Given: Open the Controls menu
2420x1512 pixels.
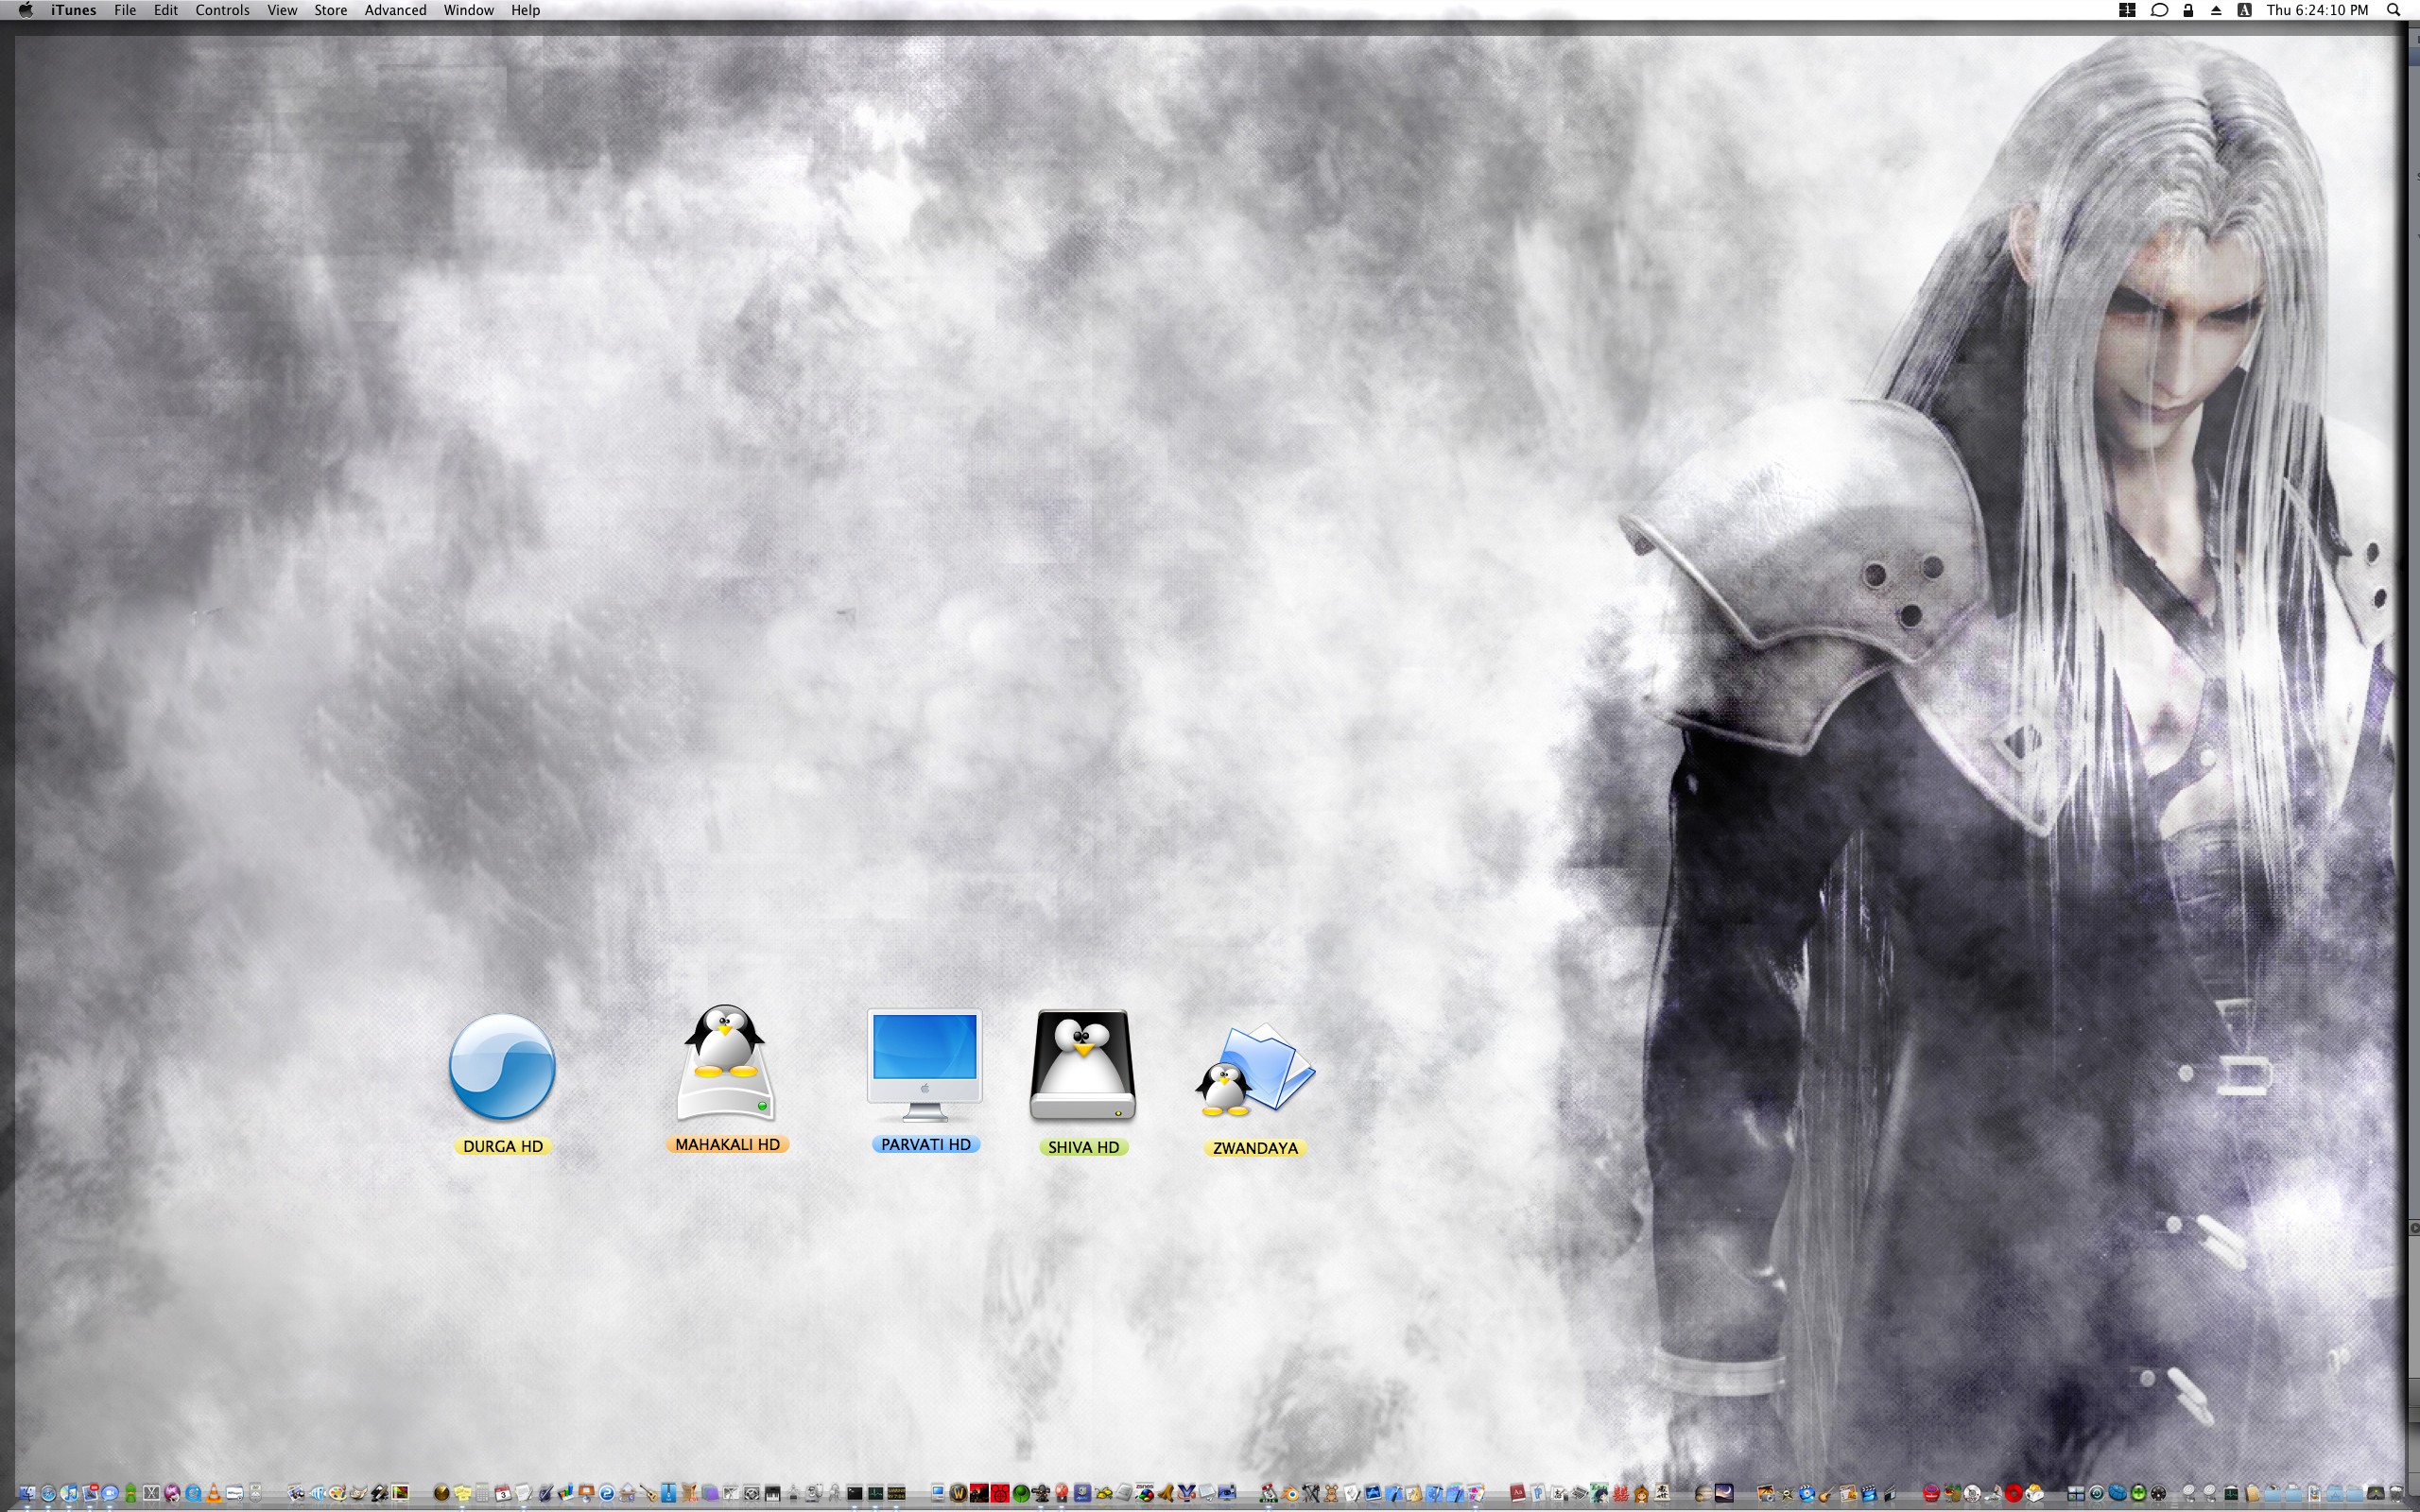Looking at the screenshot, I should coord(222,10).
